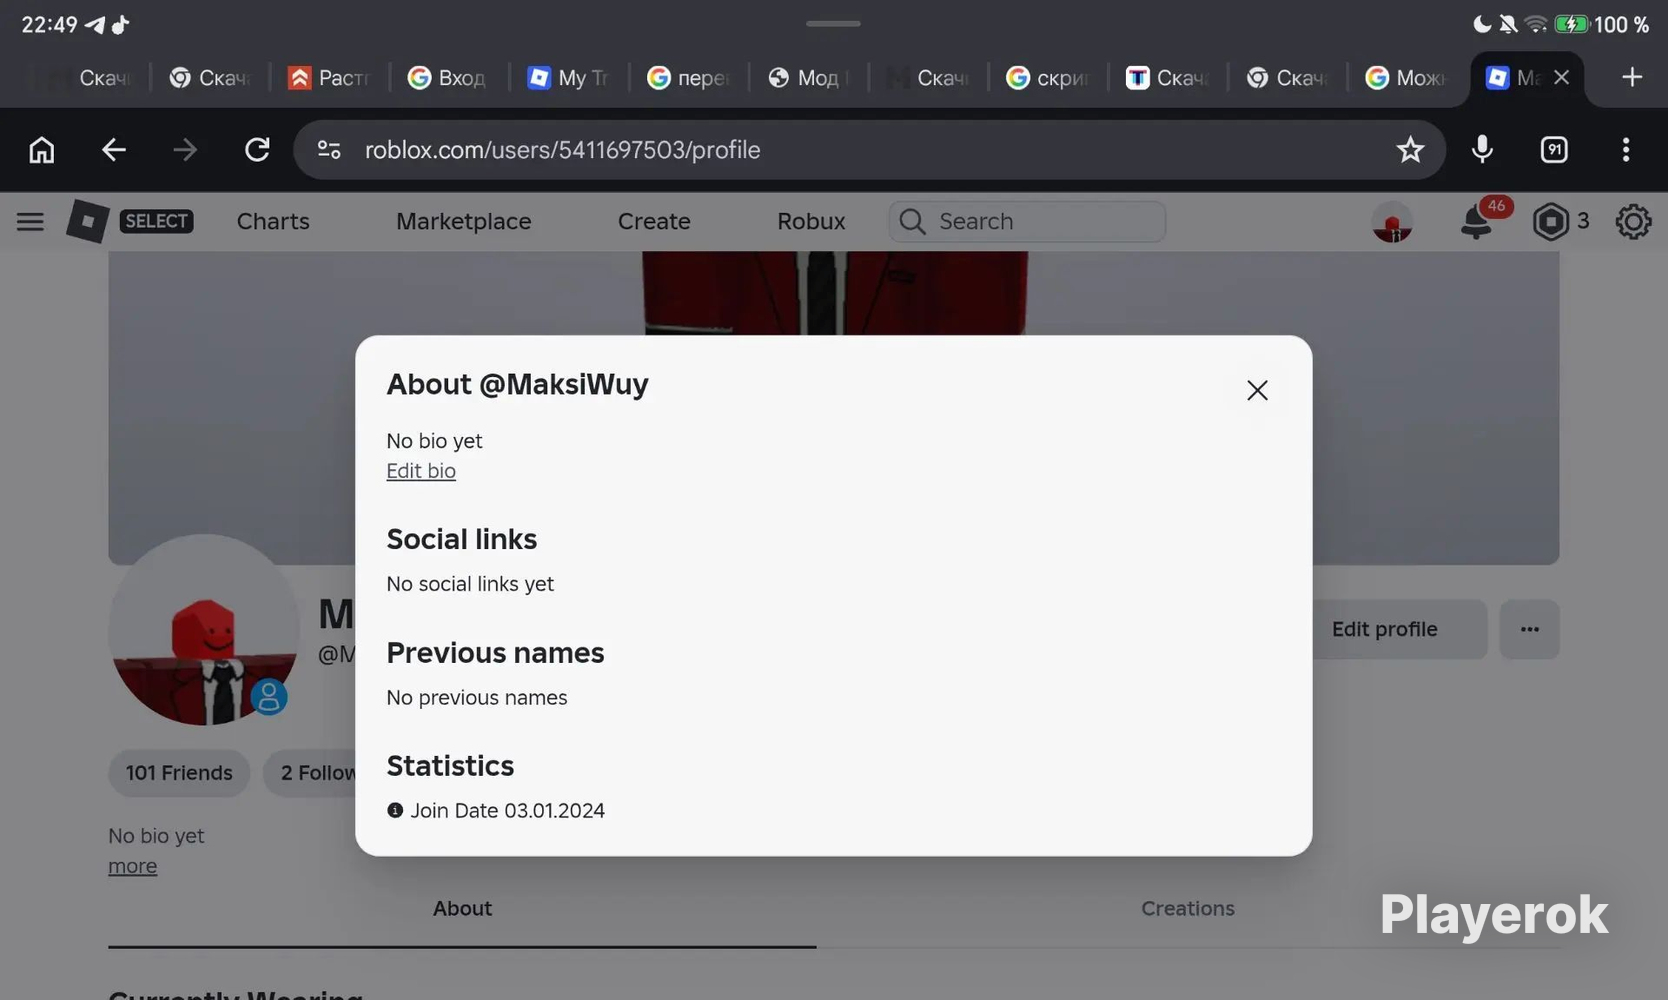This screenshot has width=1668, height=1000.
Task: Switch to the 'Вход' browser tab
Action: (x=448, y=77)
